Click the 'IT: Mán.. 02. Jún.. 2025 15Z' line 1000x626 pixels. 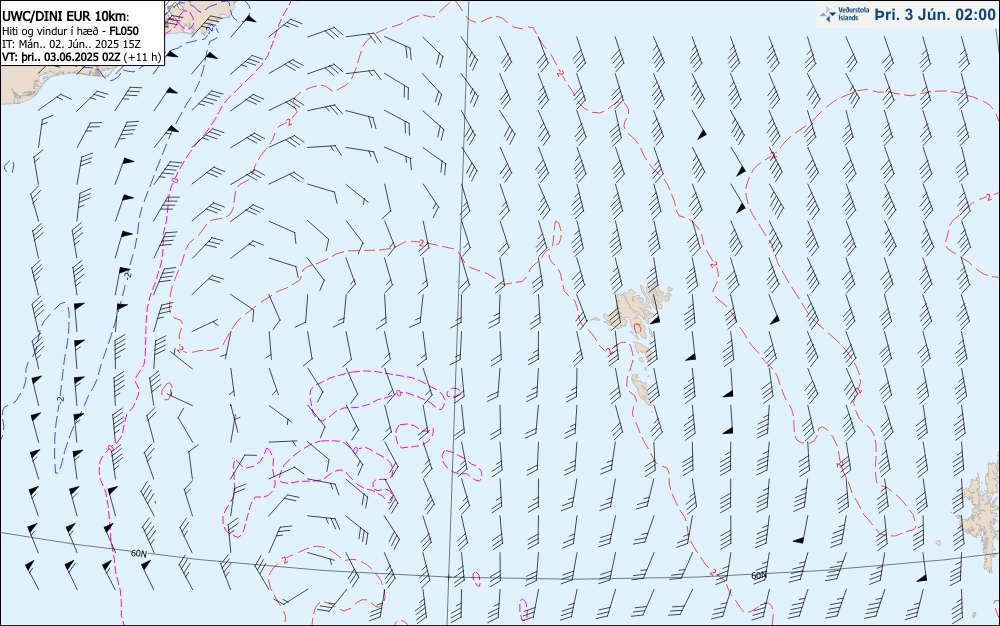(71, 44)
